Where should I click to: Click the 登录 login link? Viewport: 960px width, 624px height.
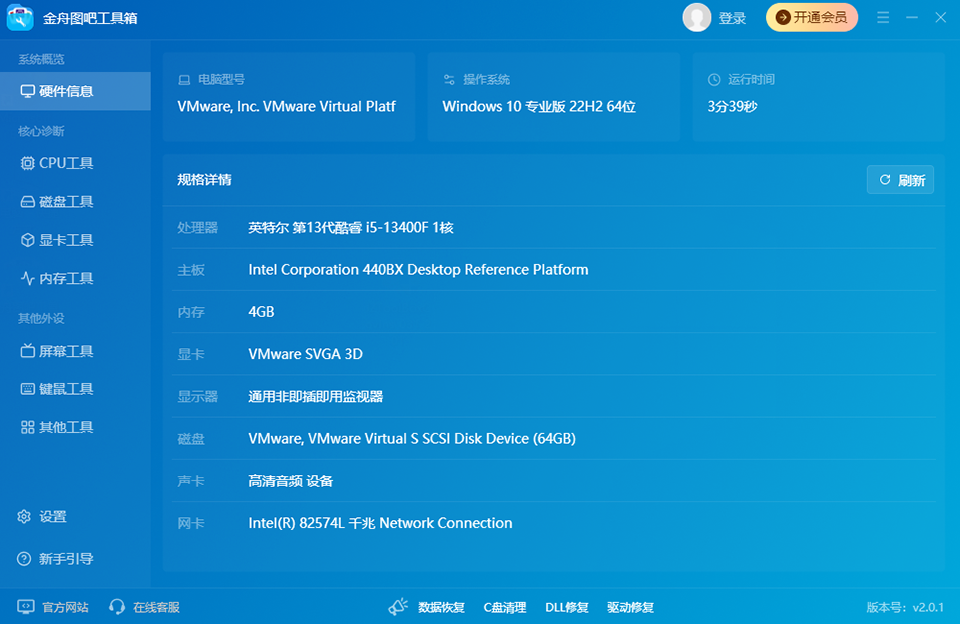[x=732, y=18]
